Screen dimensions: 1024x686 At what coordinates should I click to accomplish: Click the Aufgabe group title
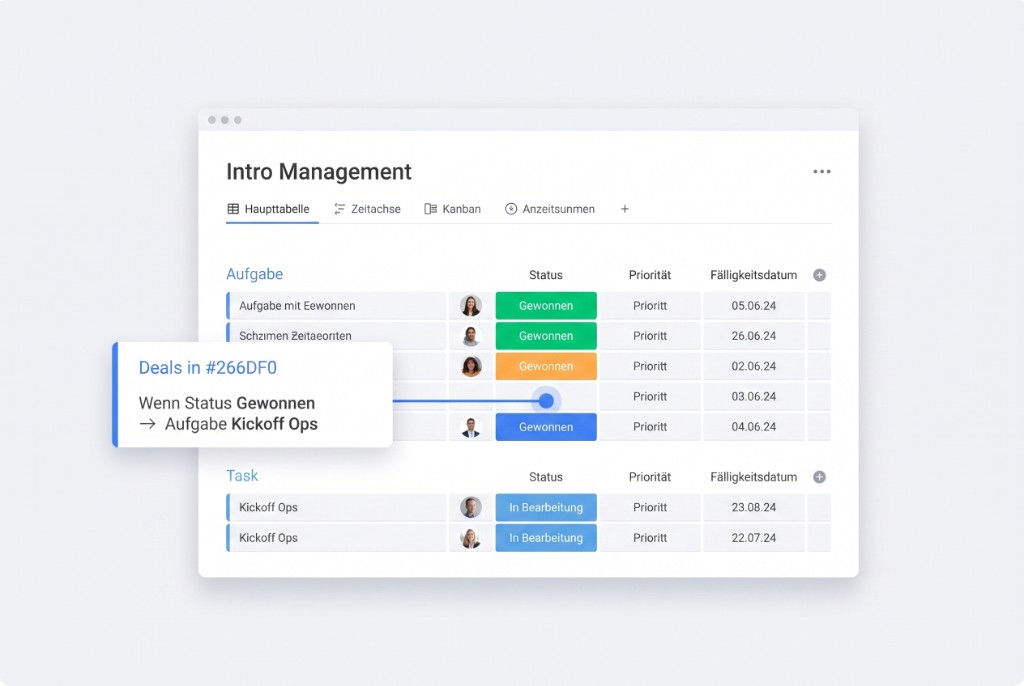coord(255,274)
